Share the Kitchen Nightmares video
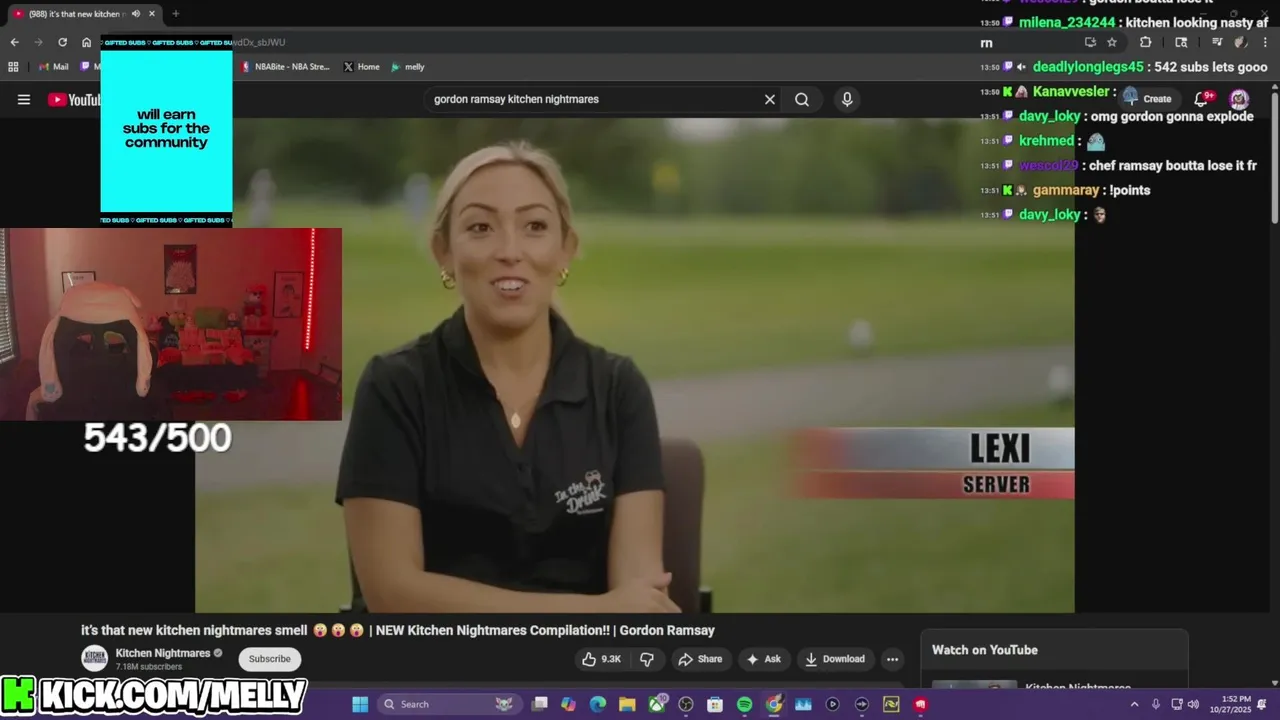 tap(700, 659)
